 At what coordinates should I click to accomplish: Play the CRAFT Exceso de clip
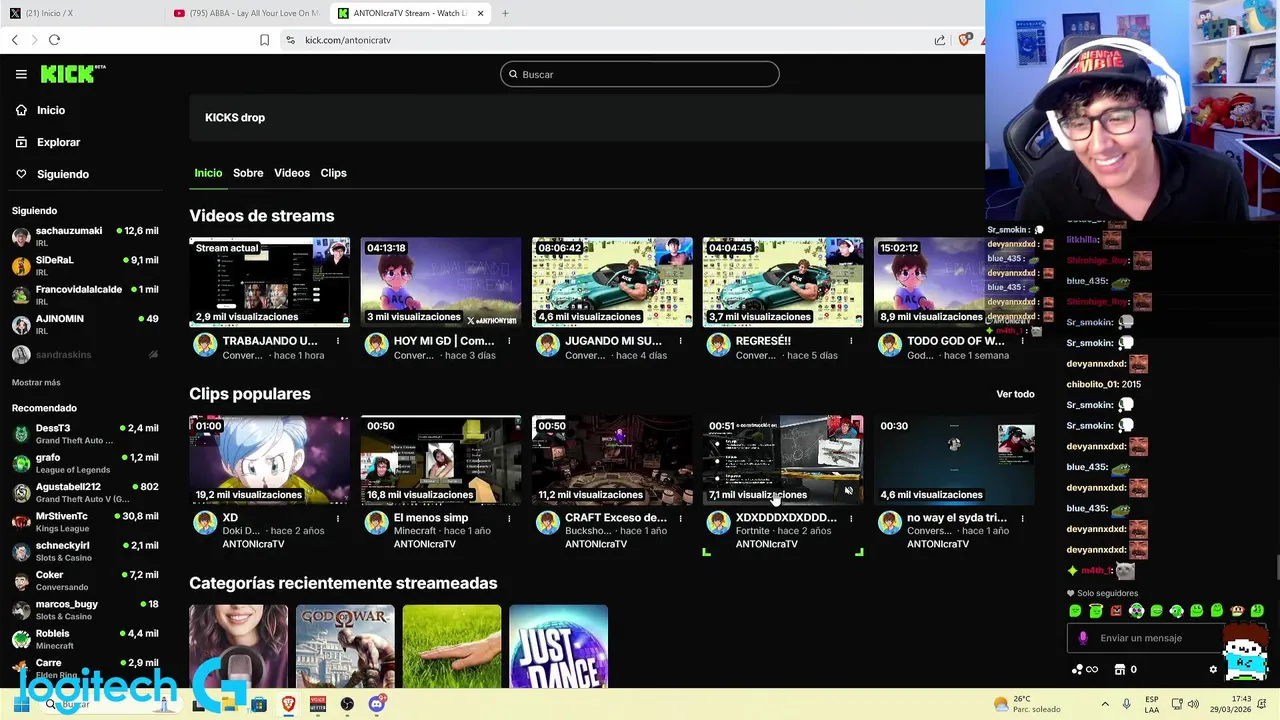click(x=612, y=460)
